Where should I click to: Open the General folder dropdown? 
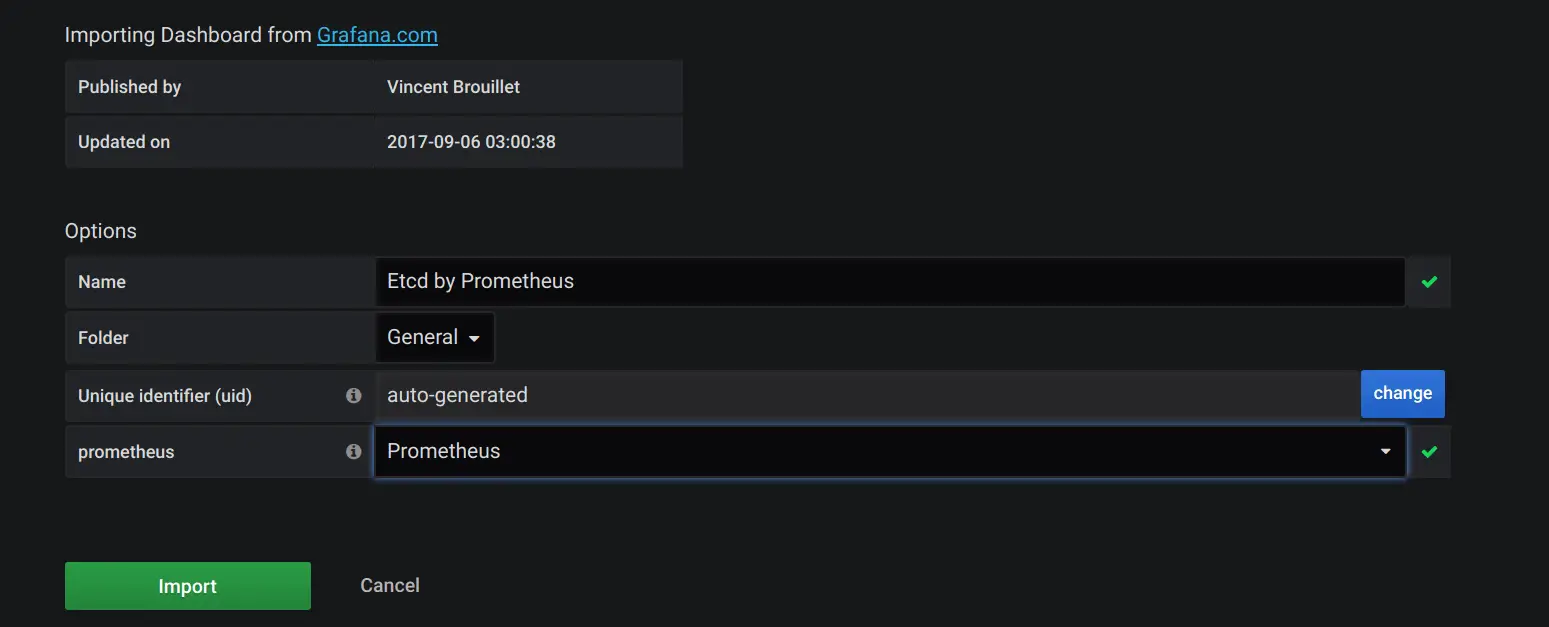click(x=434, y=338)
